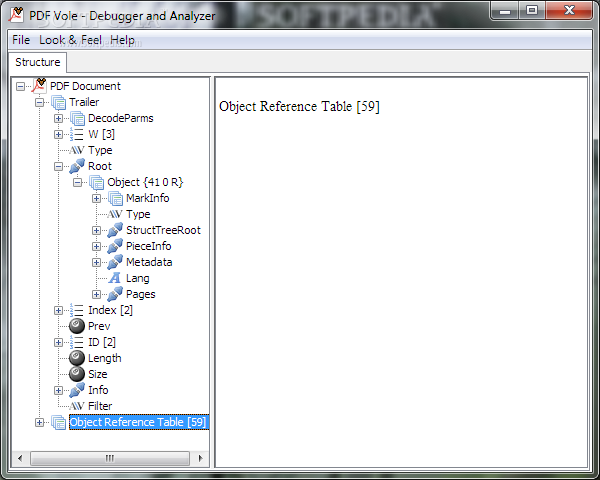Open the Look & Feel menu

point(70,40)
